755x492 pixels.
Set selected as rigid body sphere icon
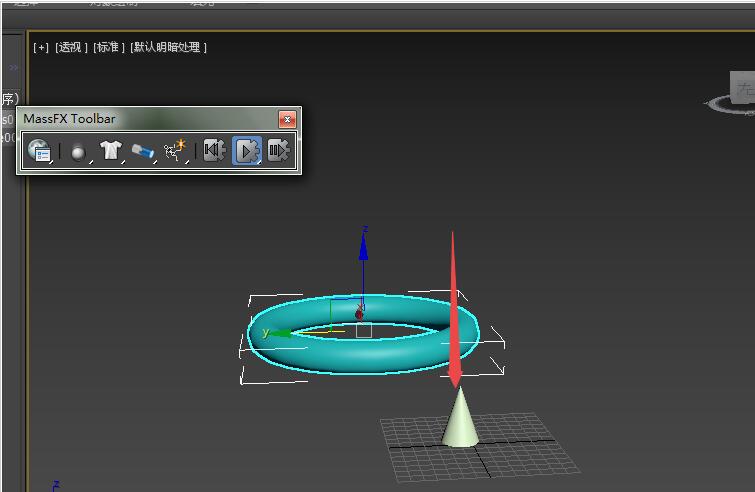tap(77, 151)
